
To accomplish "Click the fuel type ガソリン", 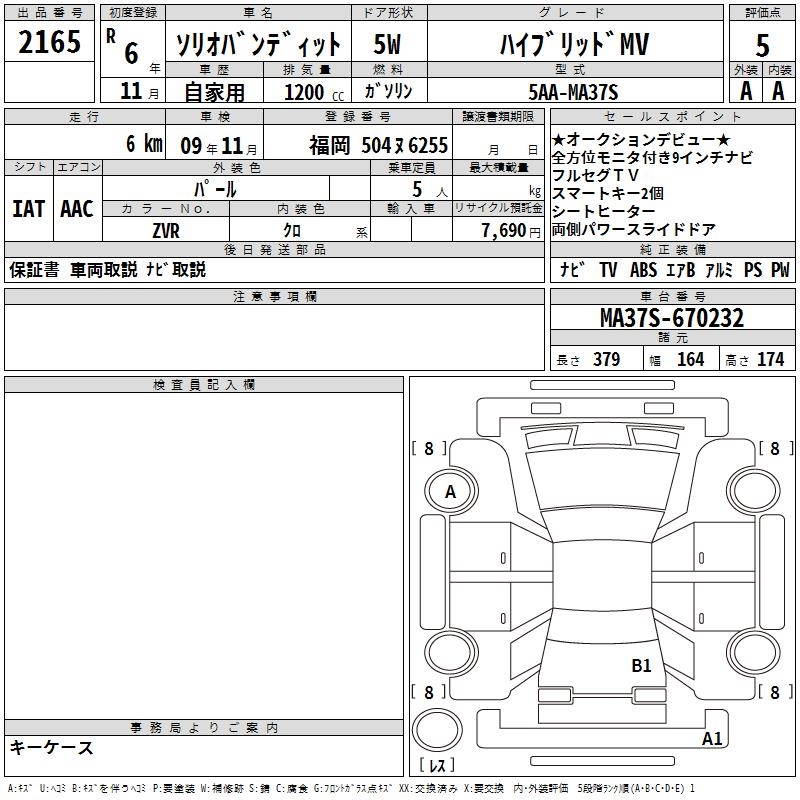I will [x=388, y=91].
